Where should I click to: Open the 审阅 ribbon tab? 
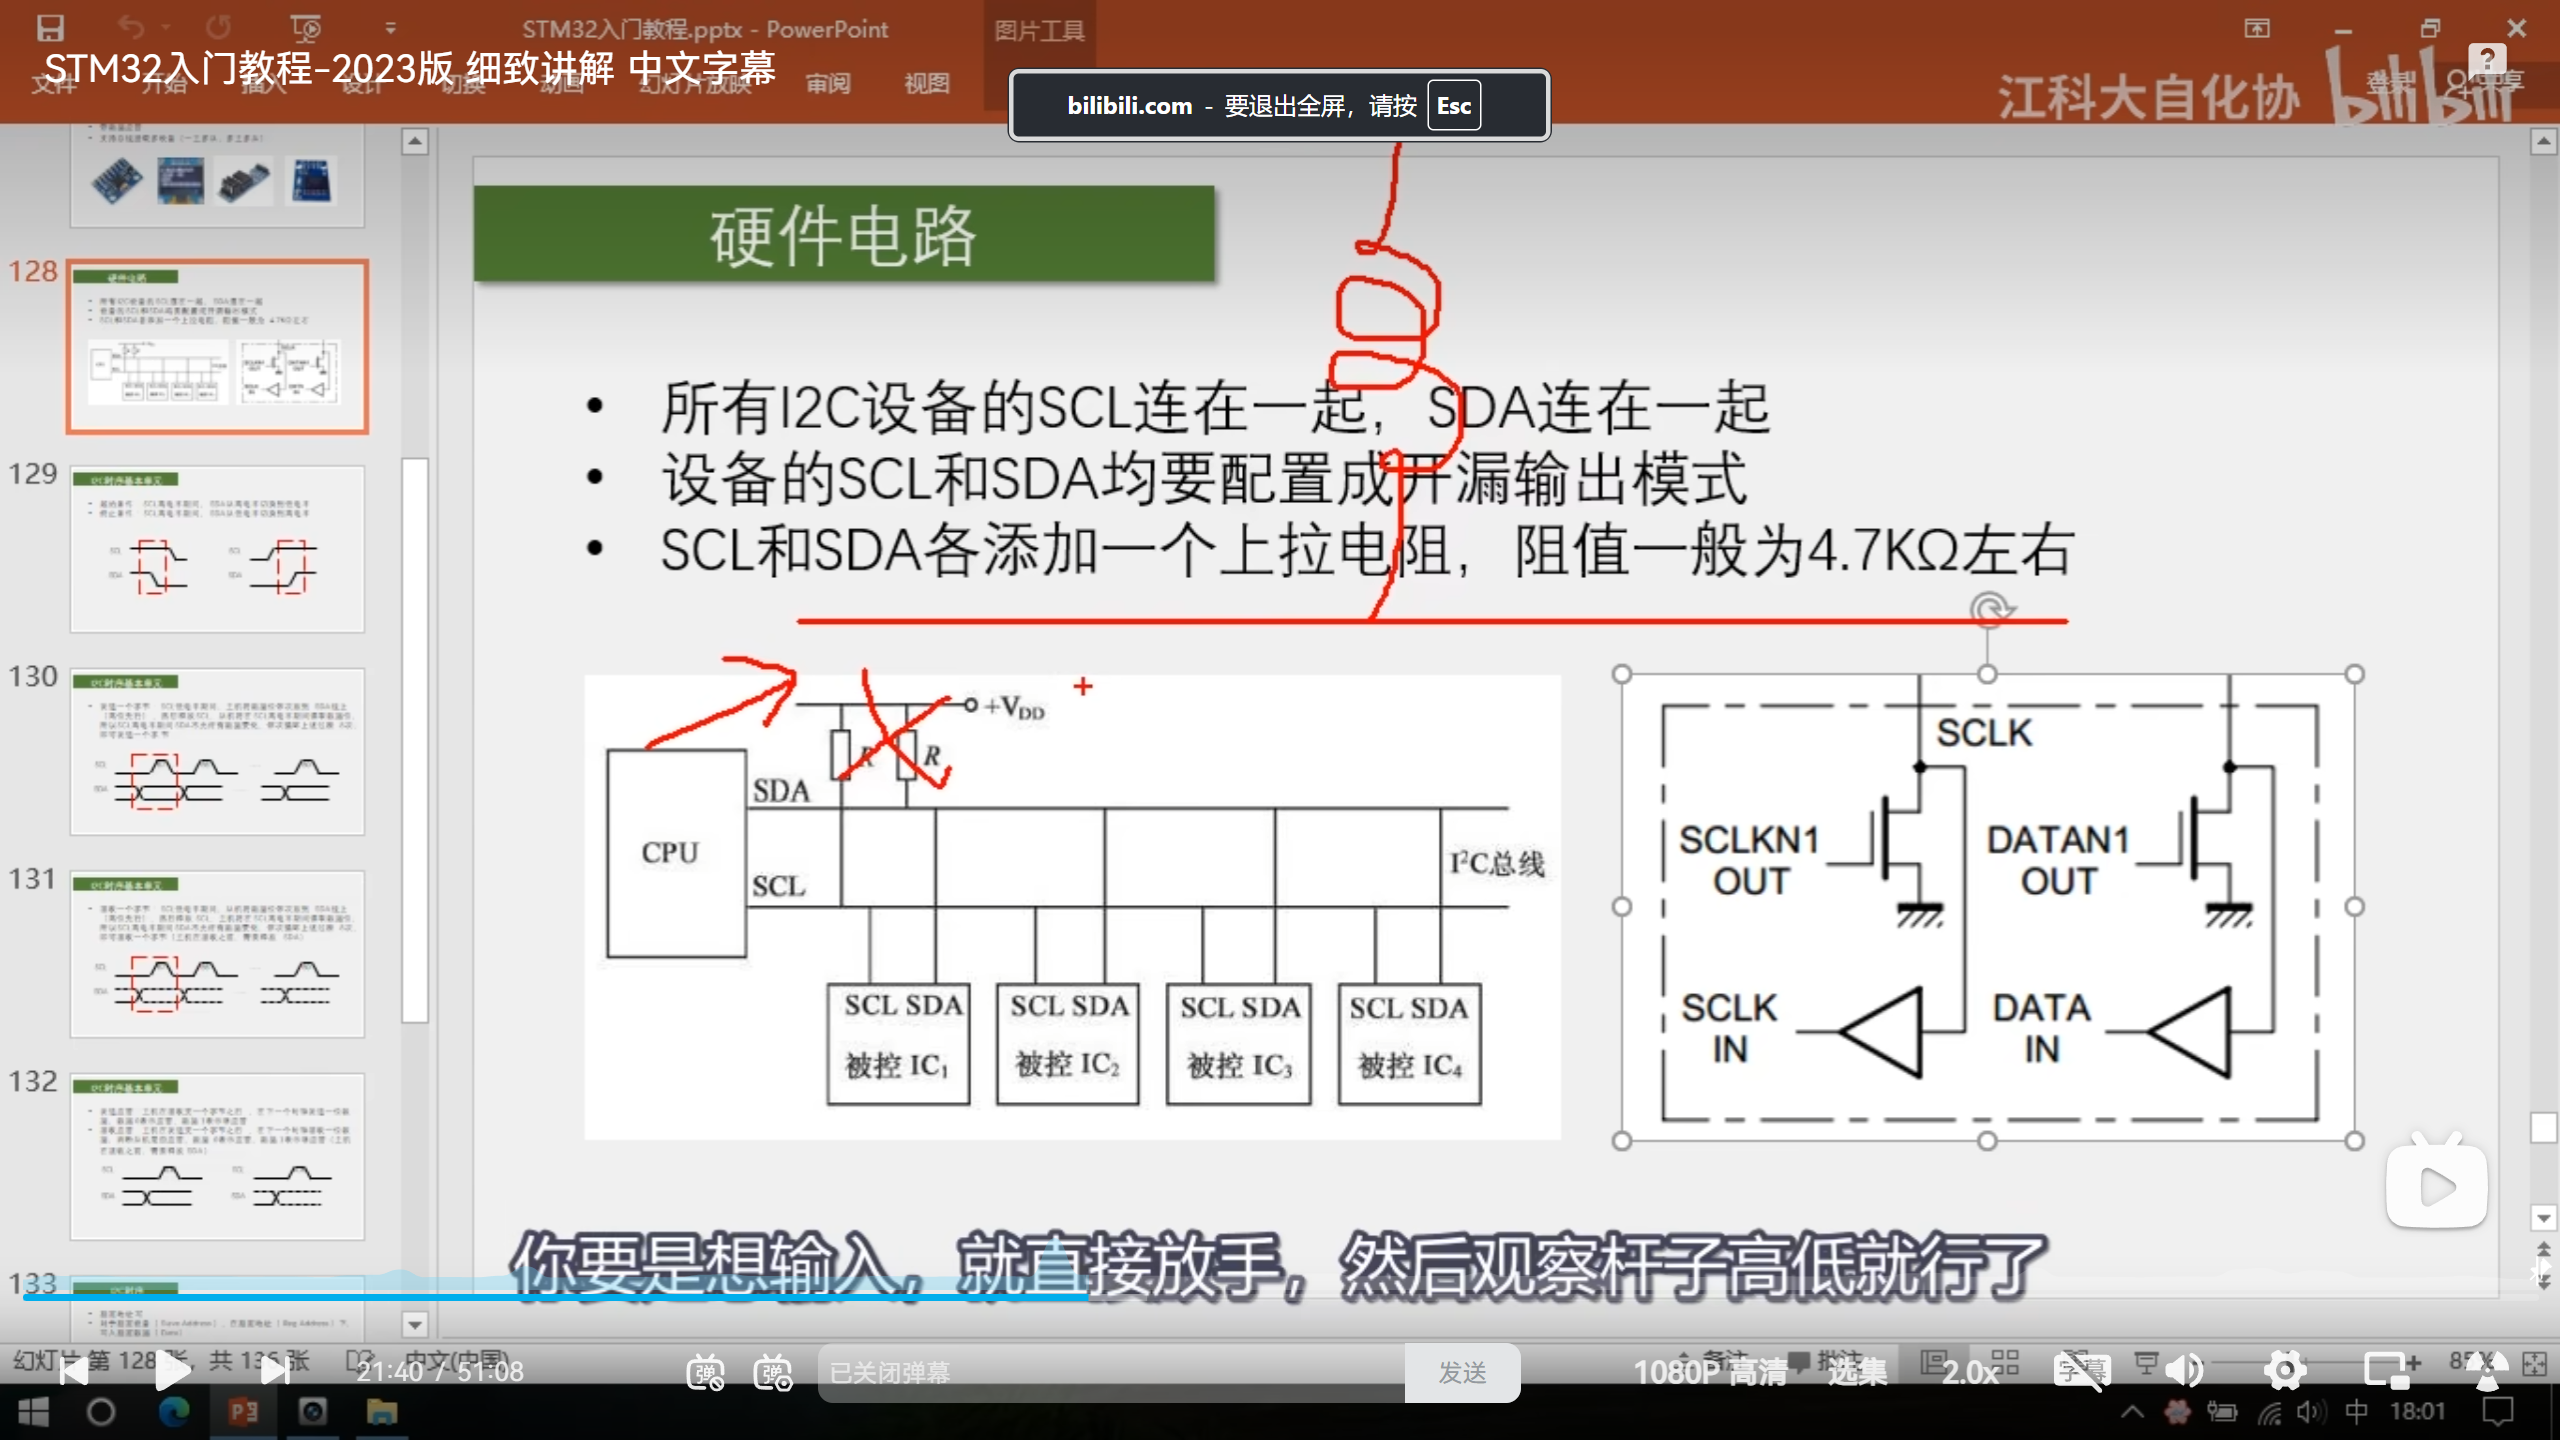828,84
